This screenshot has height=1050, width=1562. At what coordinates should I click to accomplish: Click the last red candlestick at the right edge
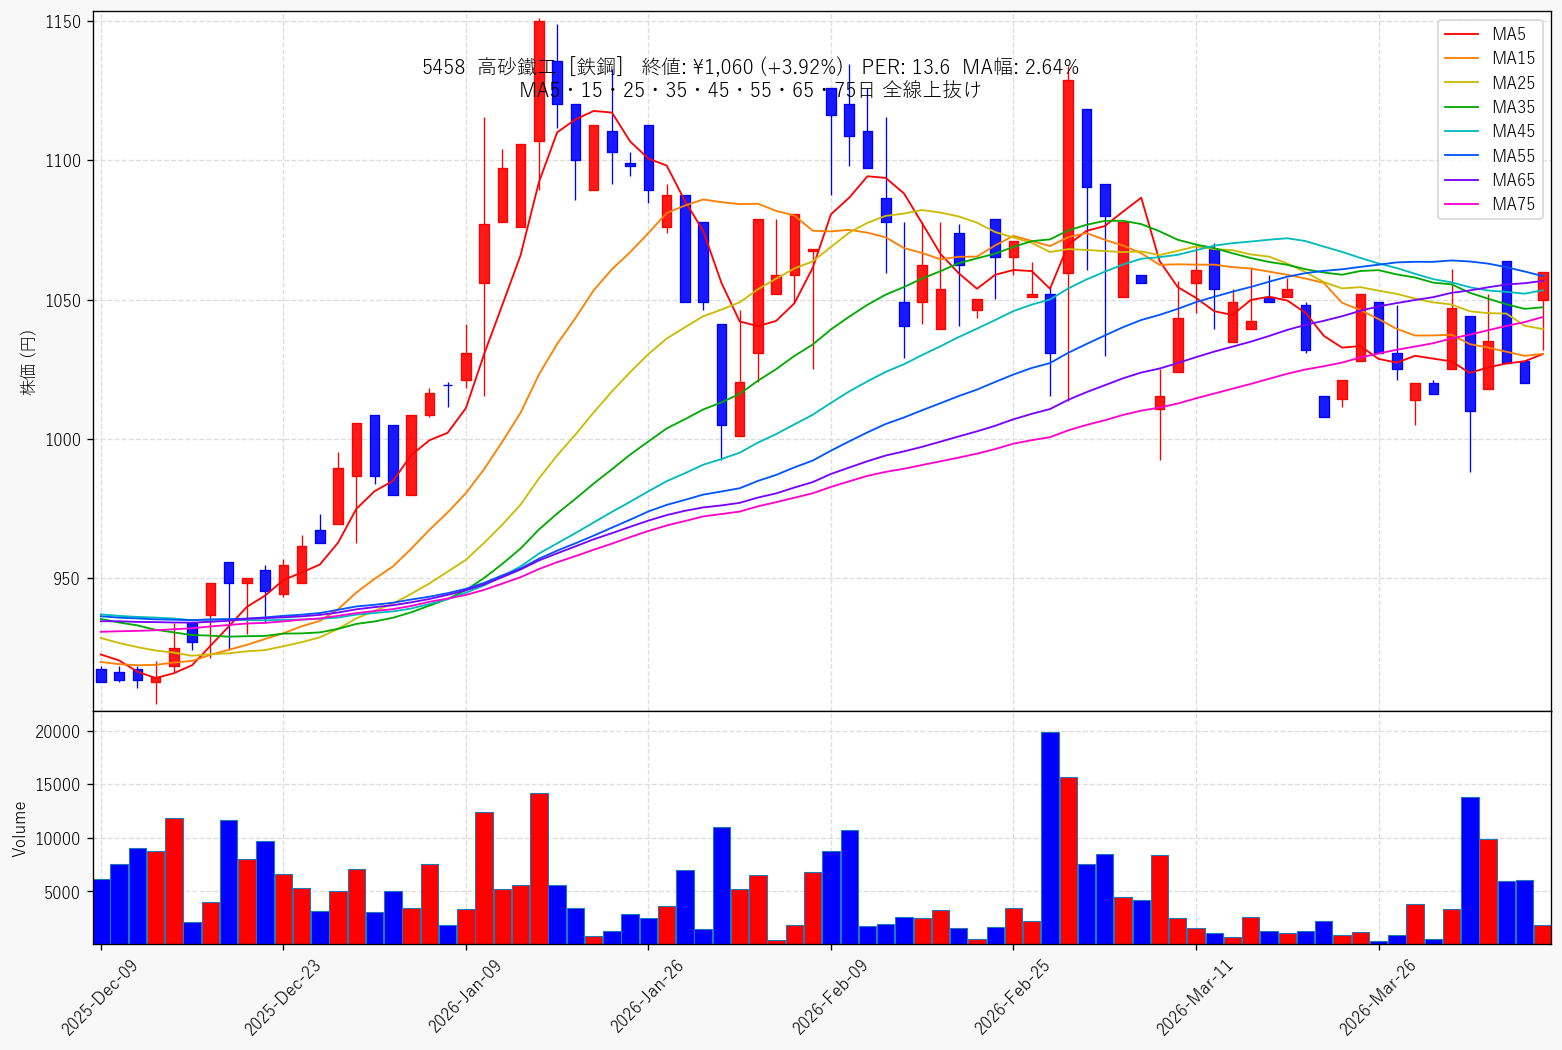tap(1543, 286)
